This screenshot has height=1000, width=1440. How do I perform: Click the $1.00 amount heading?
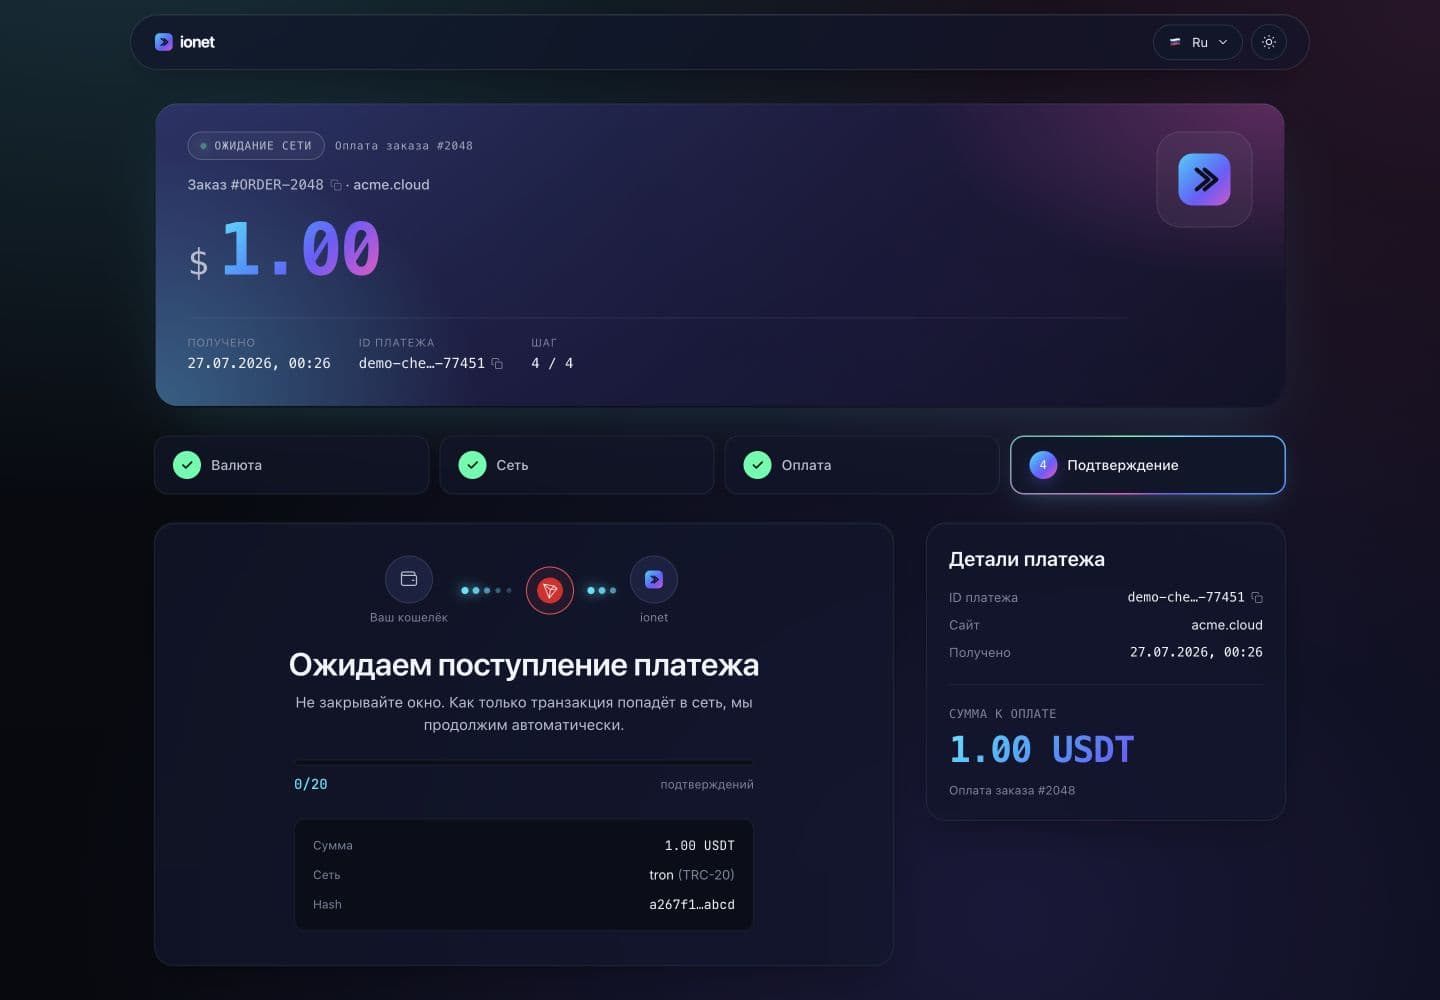coord(284,250)
